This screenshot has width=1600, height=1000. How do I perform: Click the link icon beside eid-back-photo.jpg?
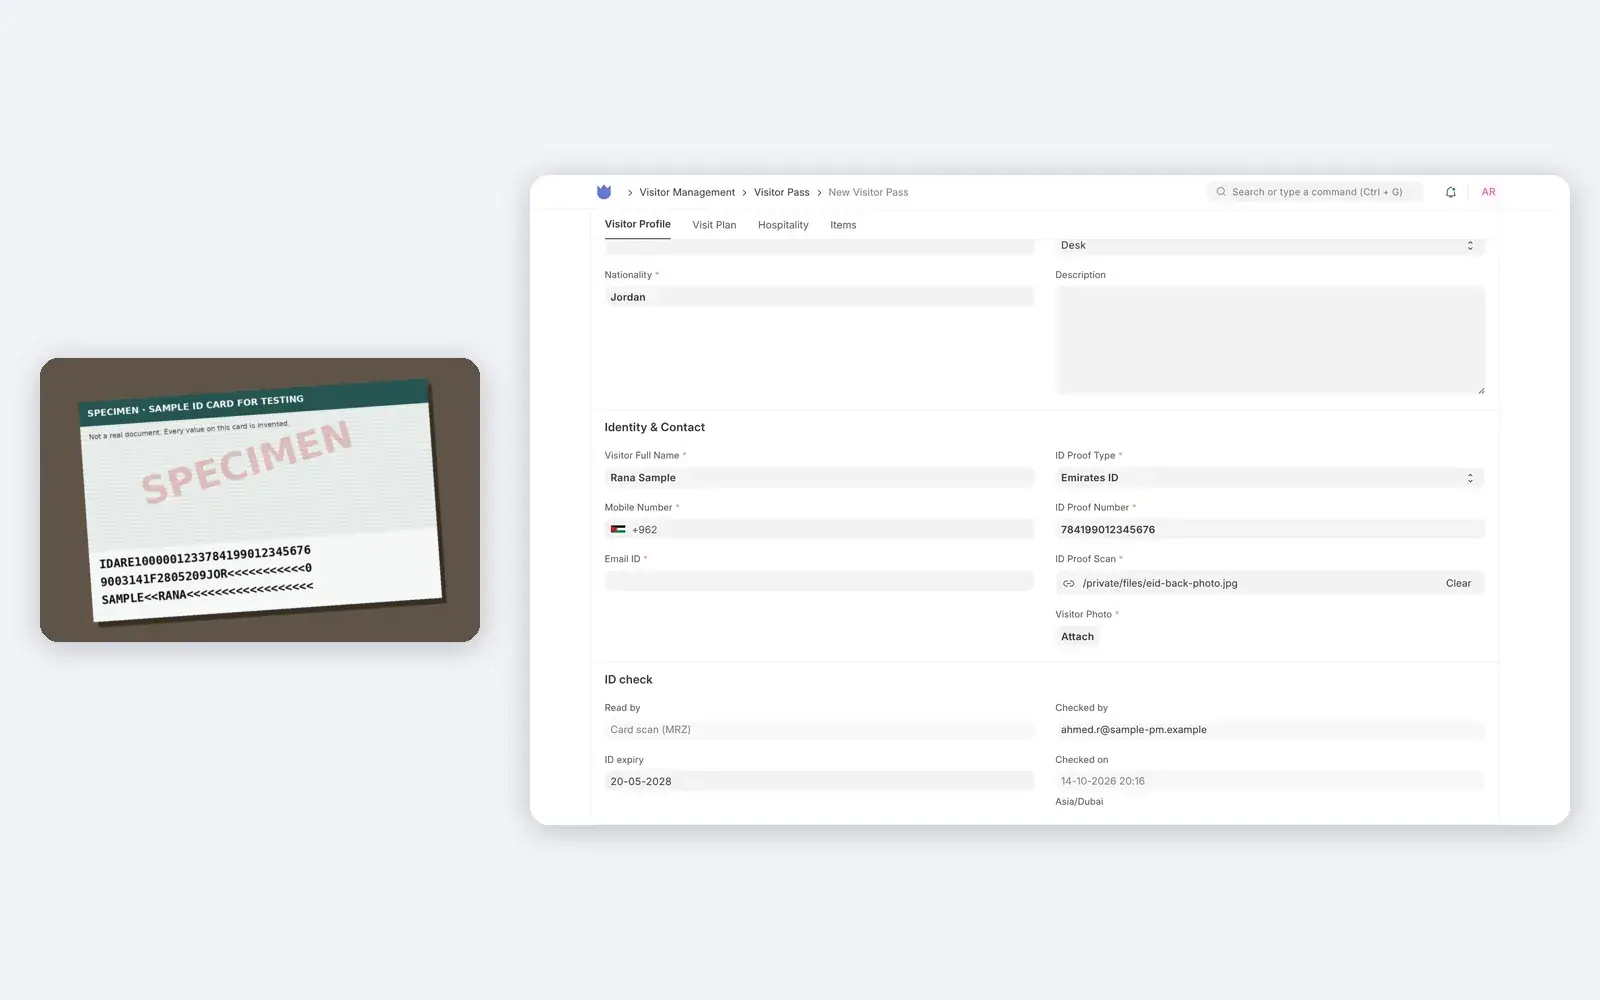point(1069,583)
